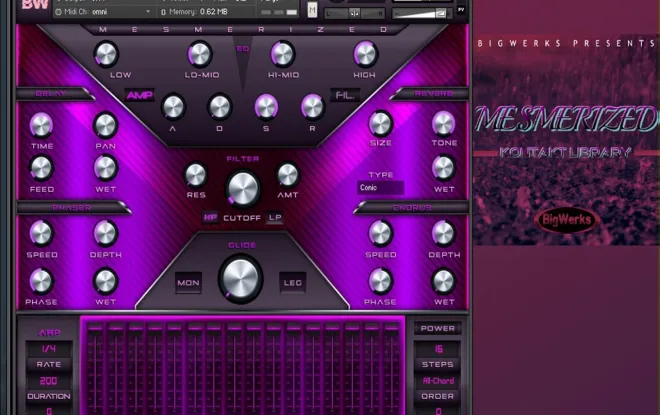The width and height of the screenshot is (660, 415).
Task: Click the Filter AMT knob
Action: pyautogui.click(x=288, y=175)
